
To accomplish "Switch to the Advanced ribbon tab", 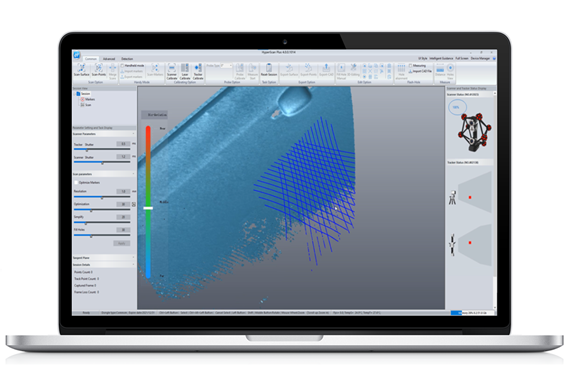I will 109,59.
